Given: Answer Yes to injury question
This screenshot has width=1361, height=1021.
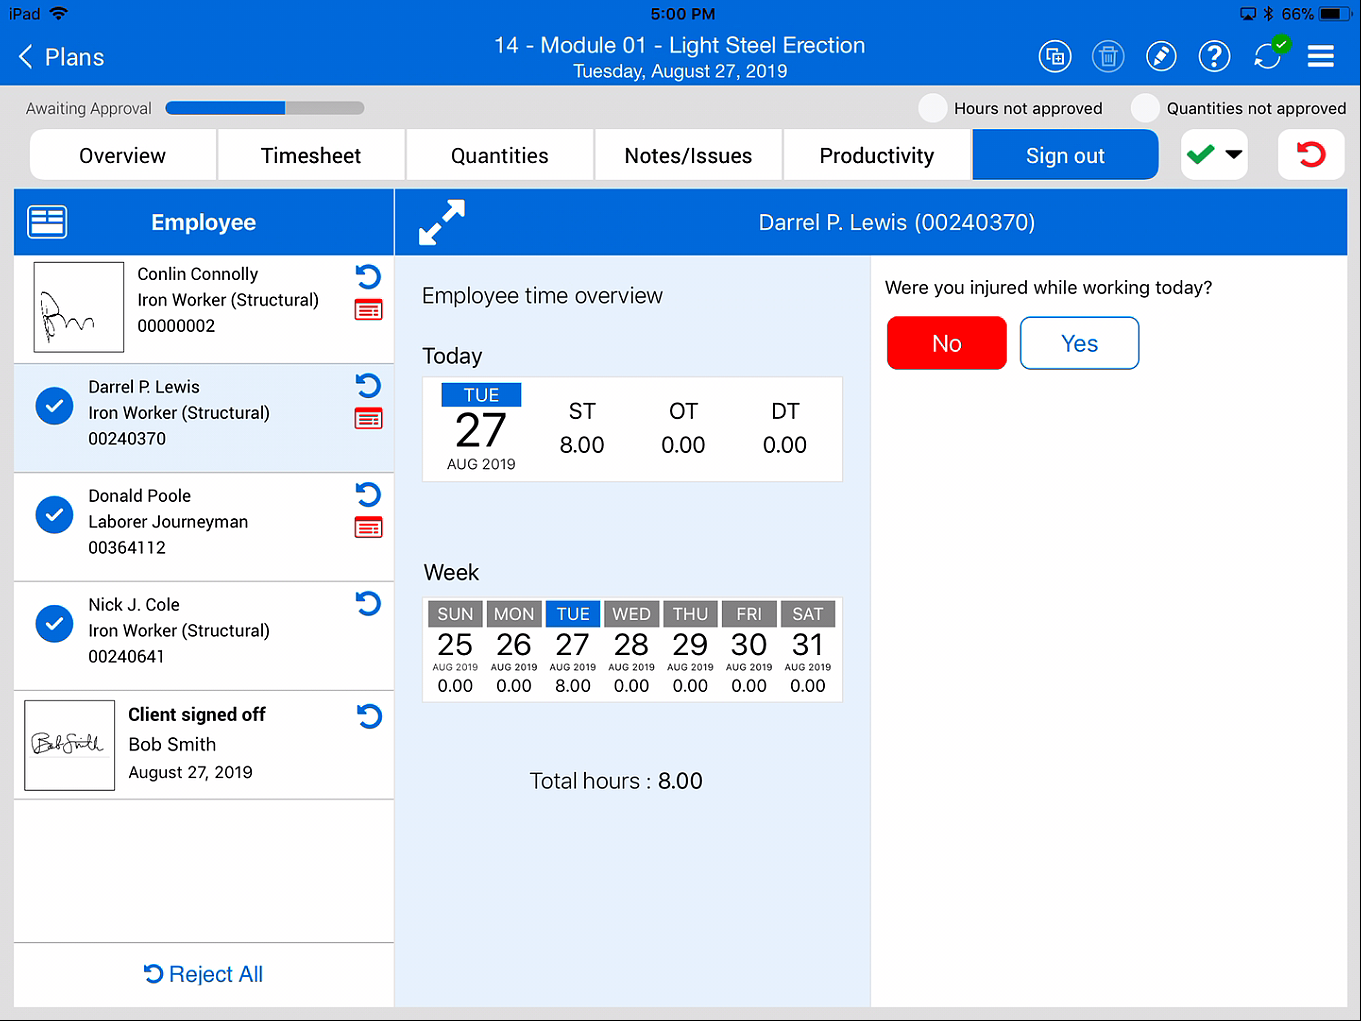Looking at the screenshot, I should [x=1080, y=343].
